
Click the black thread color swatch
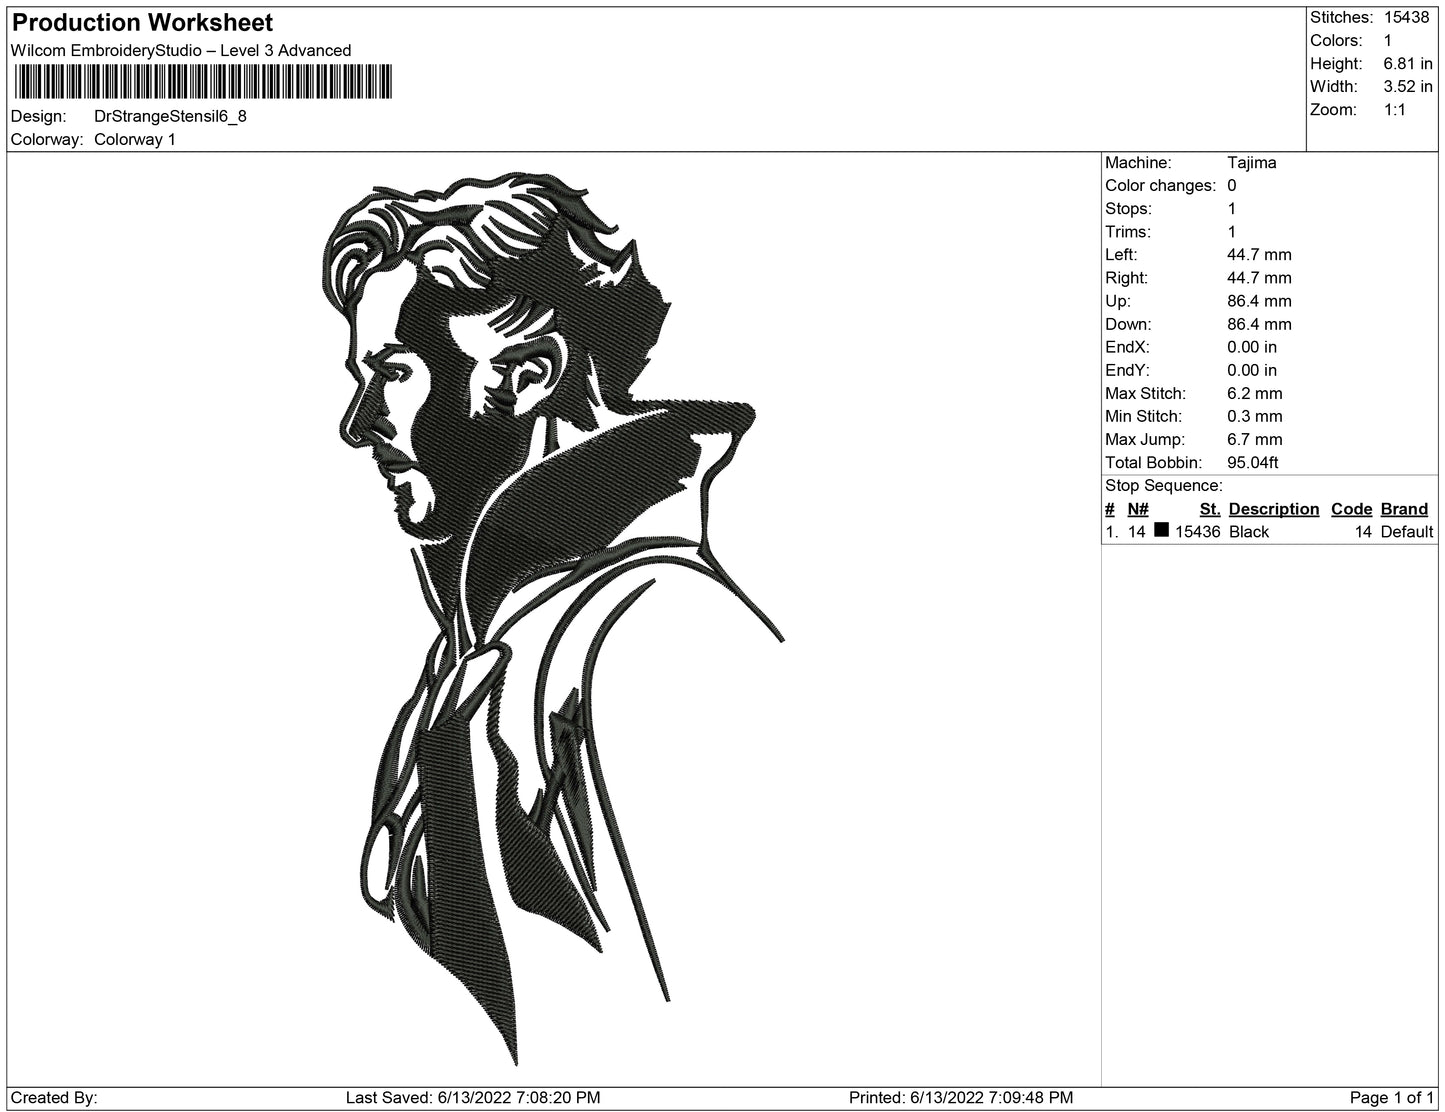(x=1161, y=531)
